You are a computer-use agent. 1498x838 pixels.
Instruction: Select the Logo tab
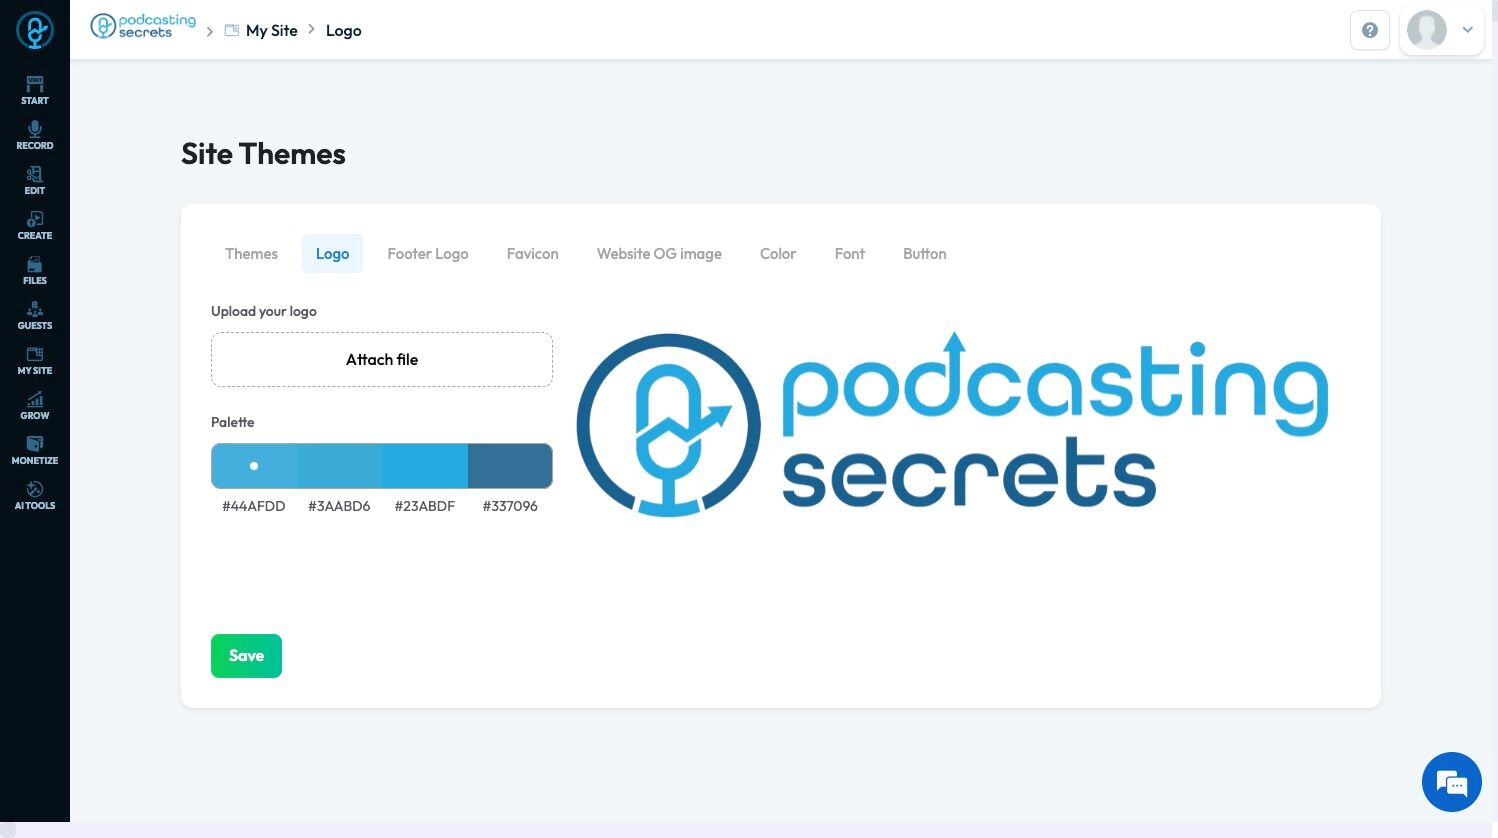332,254
